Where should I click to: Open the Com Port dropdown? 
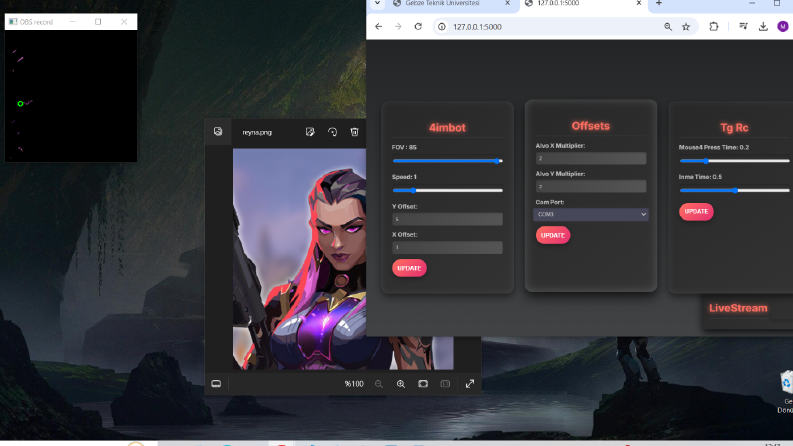[591, 214]
